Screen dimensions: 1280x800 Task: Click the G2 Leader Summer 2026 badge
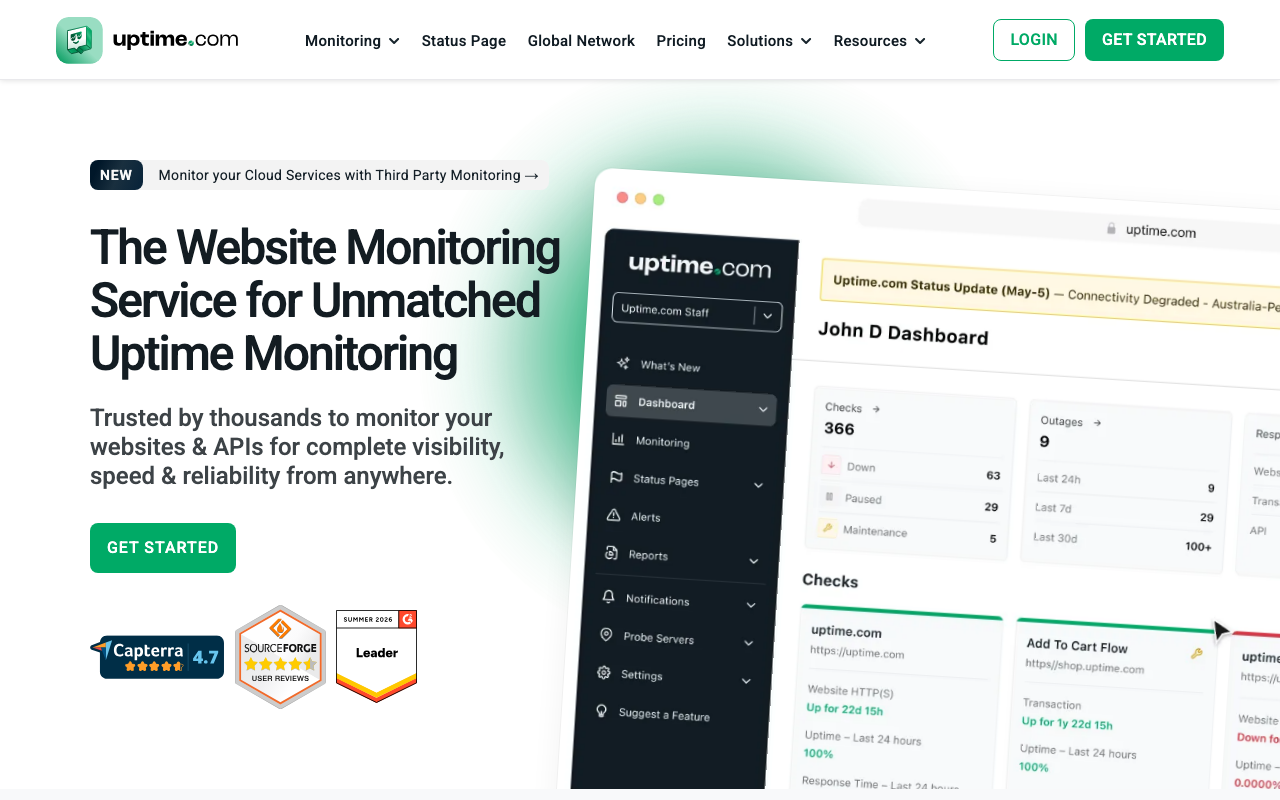coord(376,656)
